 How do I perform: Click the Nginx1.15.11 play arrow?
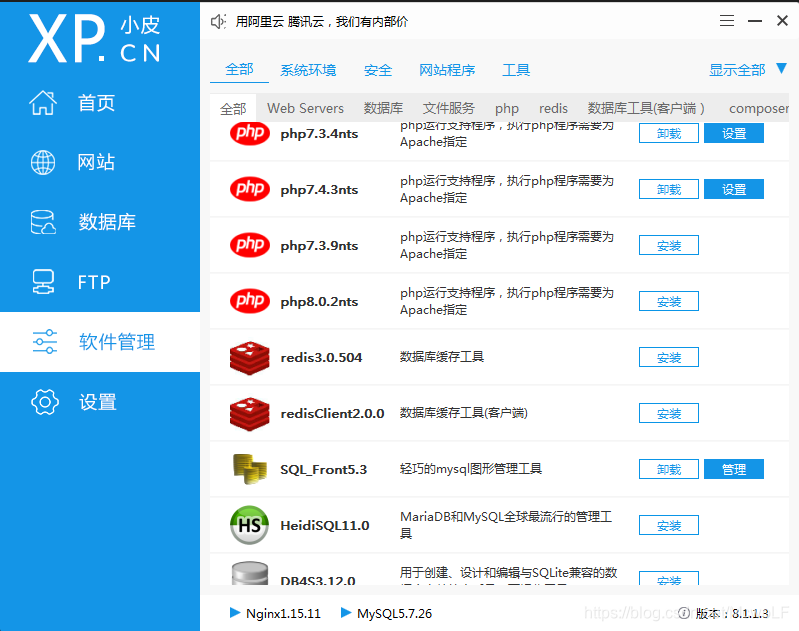[x=235, y=613]
